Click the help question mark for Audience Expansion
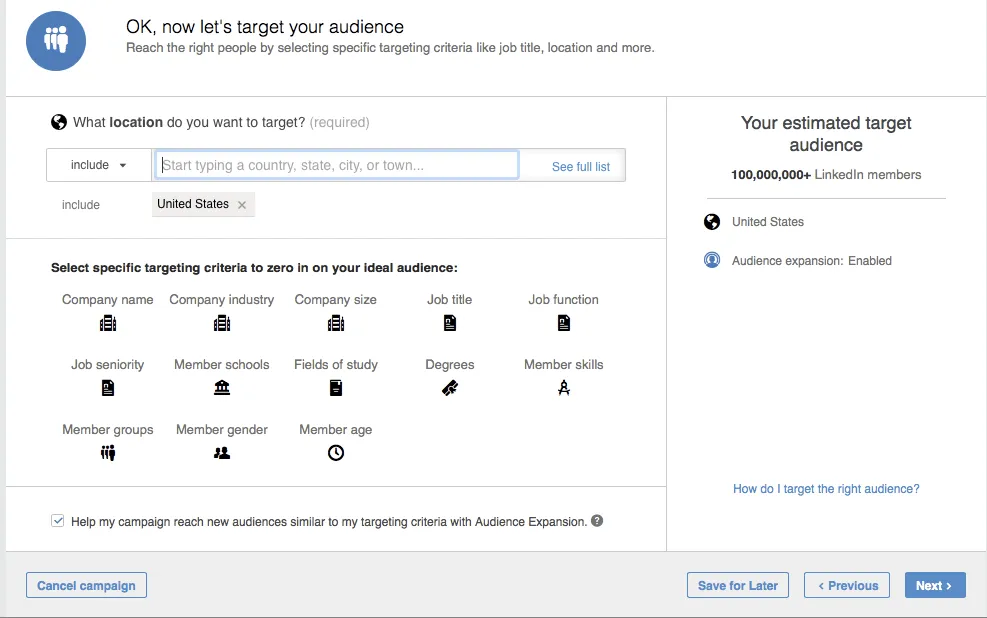This screenshot has height=618, width=987. tap(597, 520)
